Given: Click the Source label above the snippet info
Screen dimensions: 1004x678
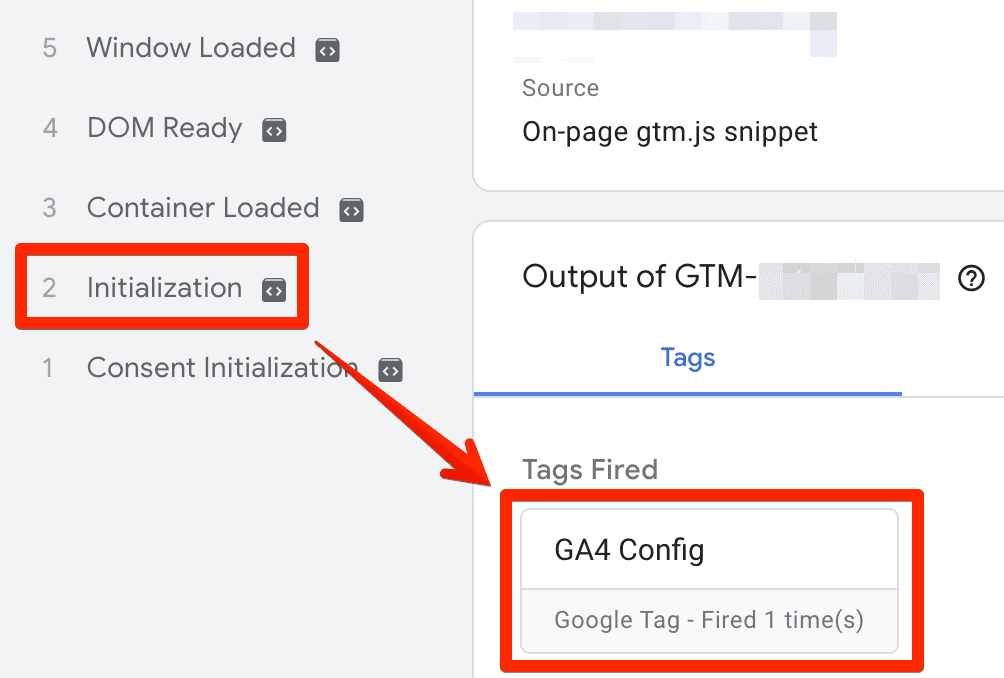Looking at the screenshot, I should tap(560, 88).
